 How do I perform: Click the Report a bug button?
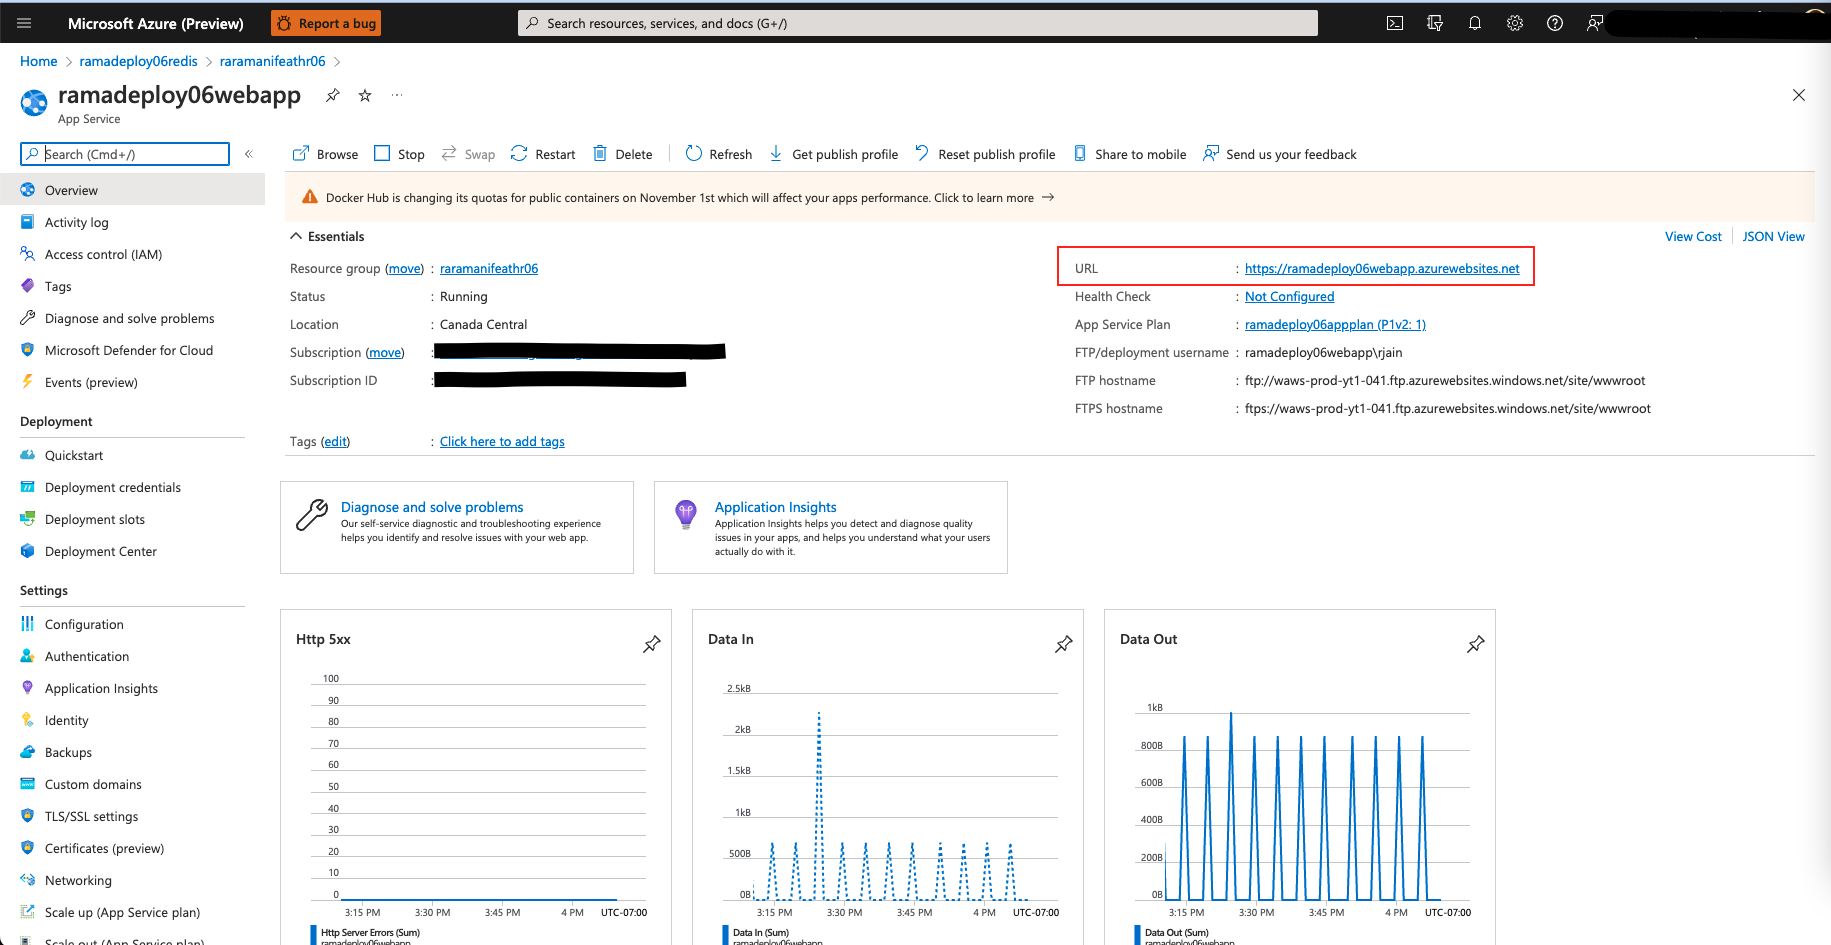click(x=326, y=23)
